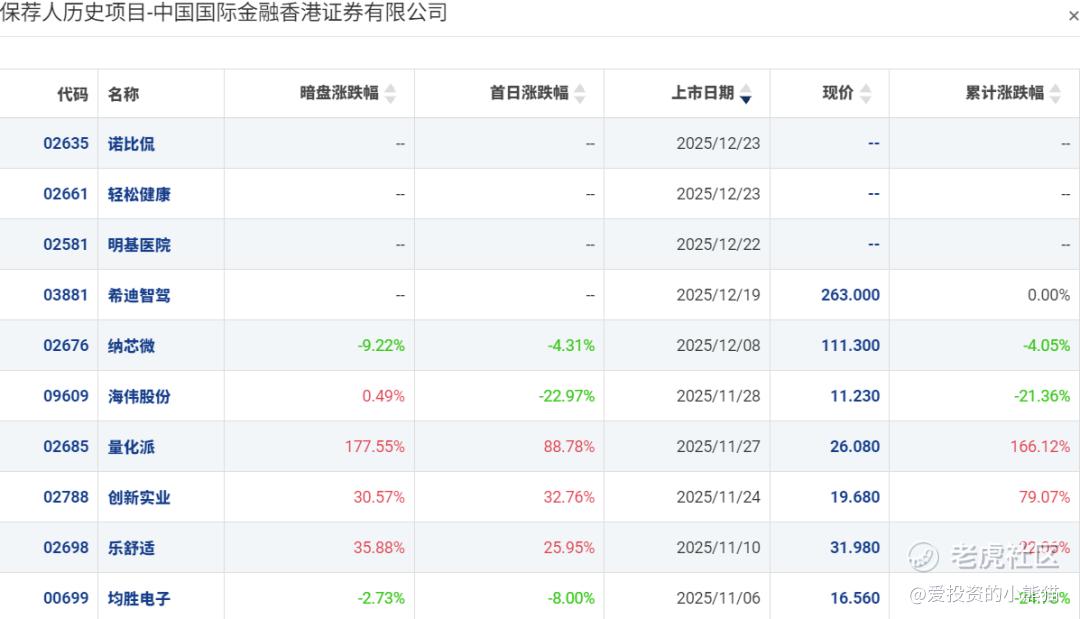Click the 名称 column header
Viewport: 1080px width, 619px height.
(x=123, y=94)
